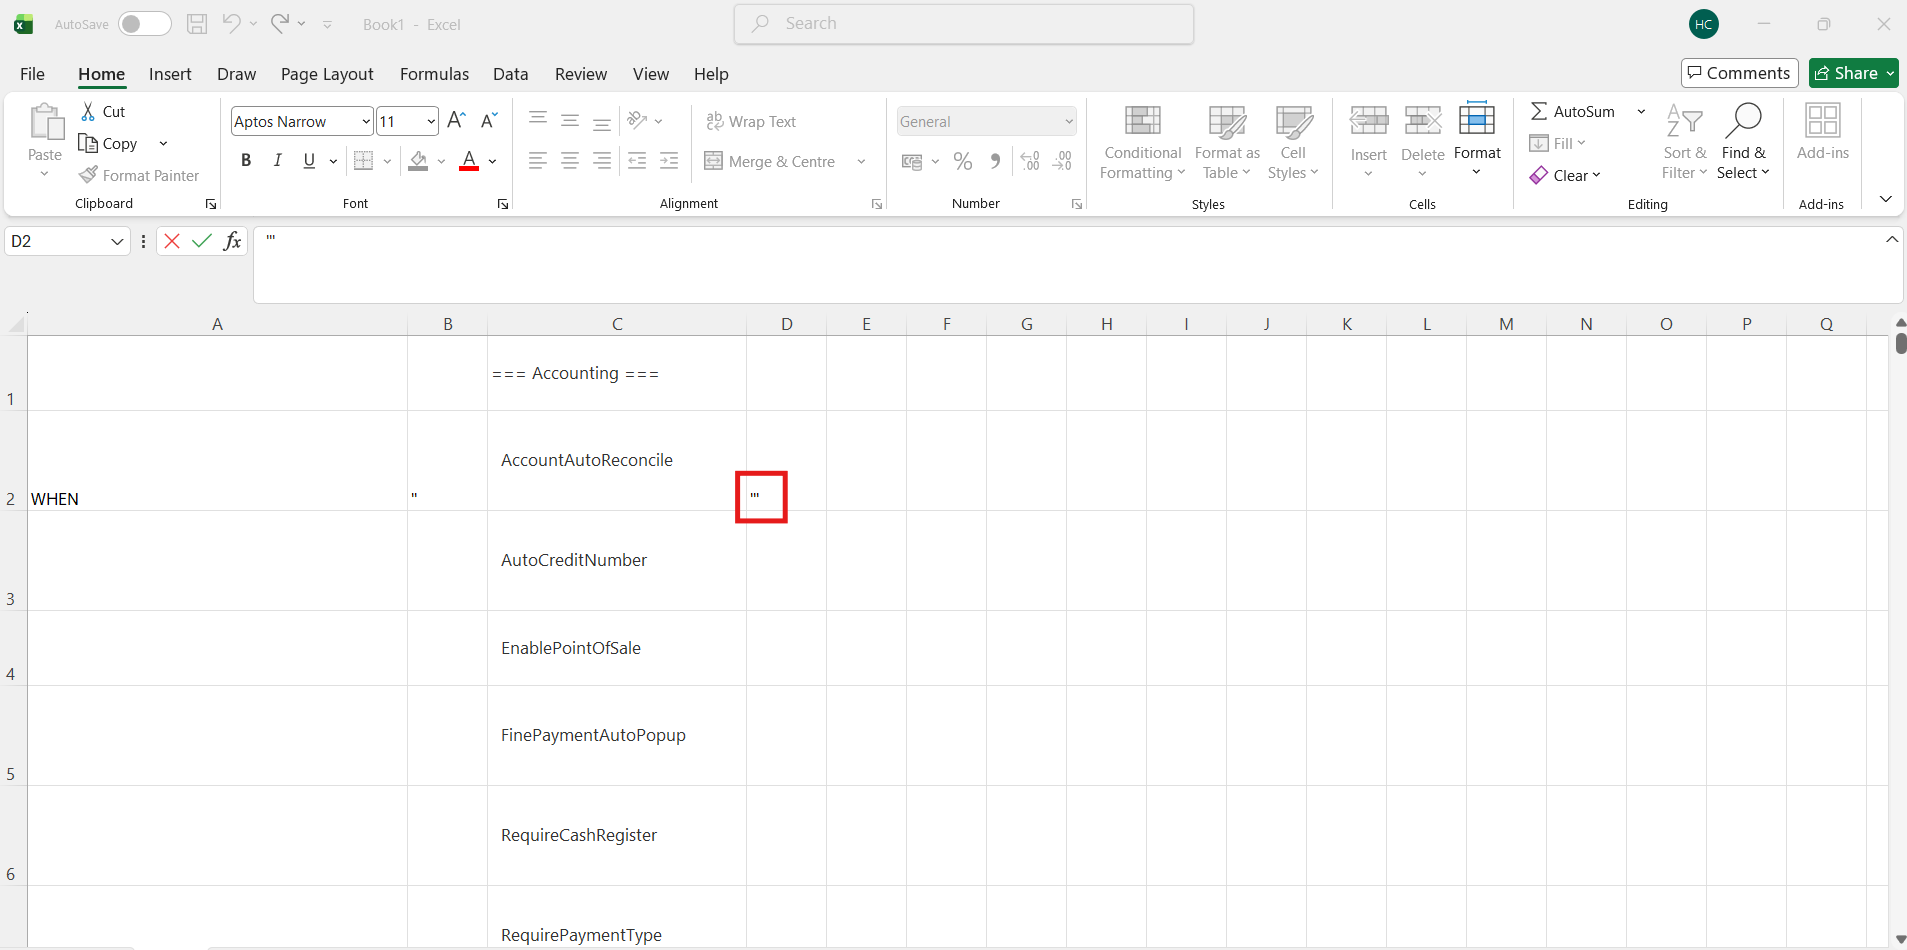This screenshot has width=1907, height=950.
Task: Click the Insert Function fx icon
Action: click(x=232, y=241)
